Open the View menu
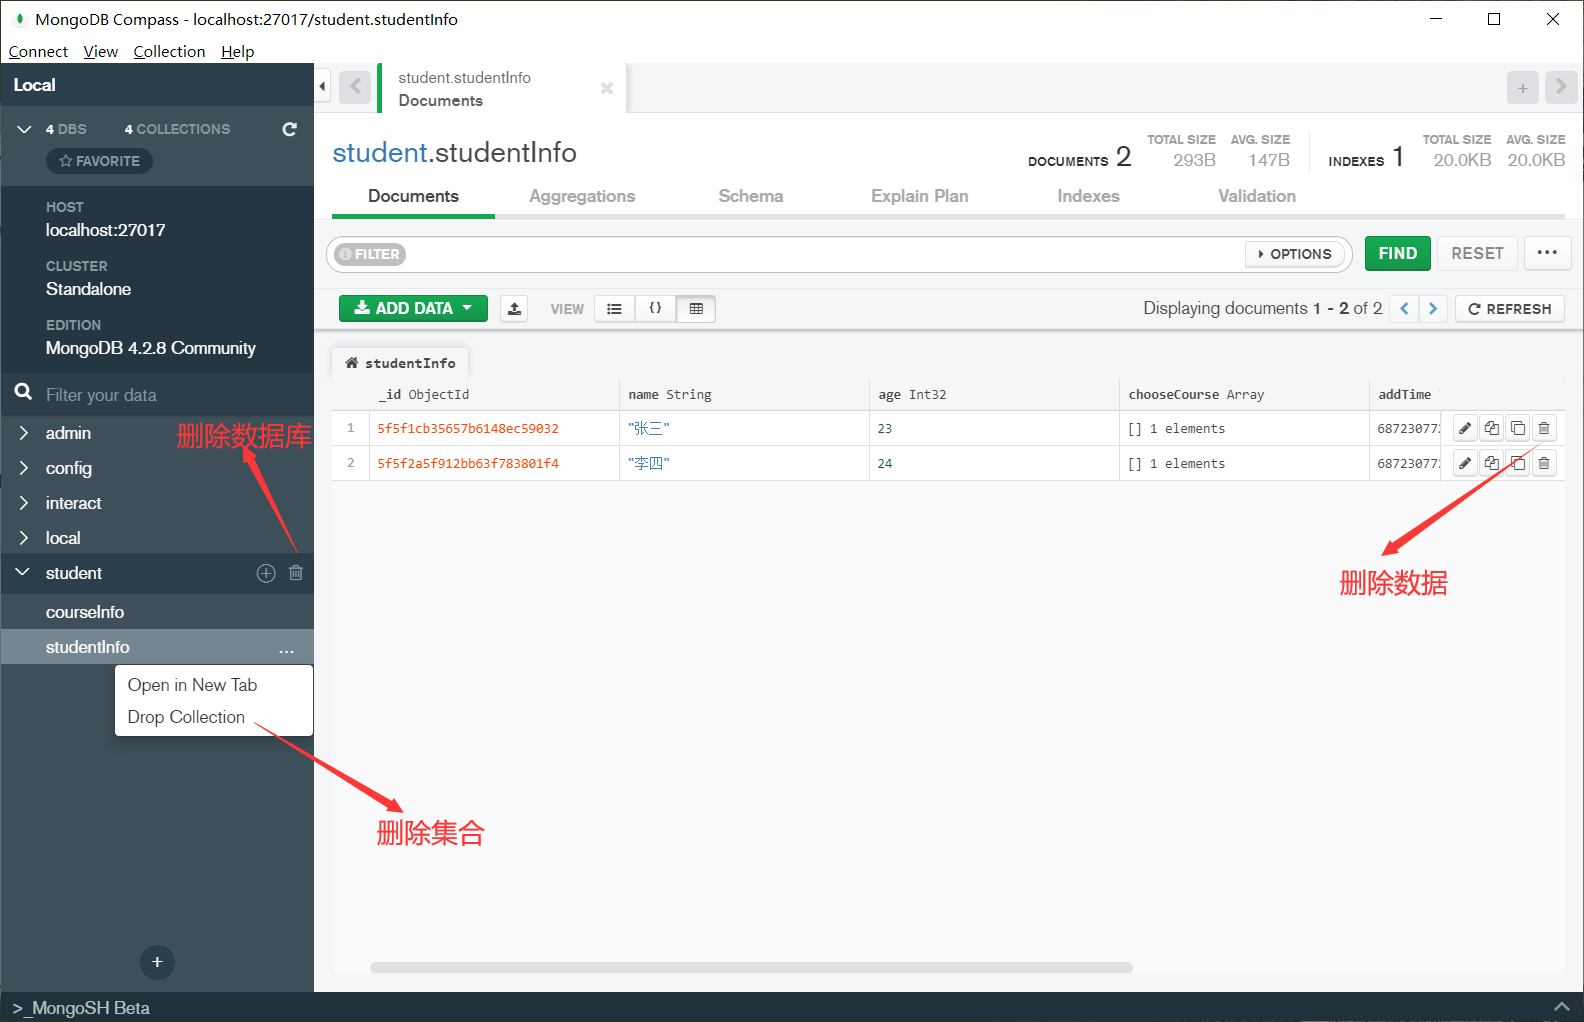This screenshot has width=1584, height=1022. pos(100,52)
